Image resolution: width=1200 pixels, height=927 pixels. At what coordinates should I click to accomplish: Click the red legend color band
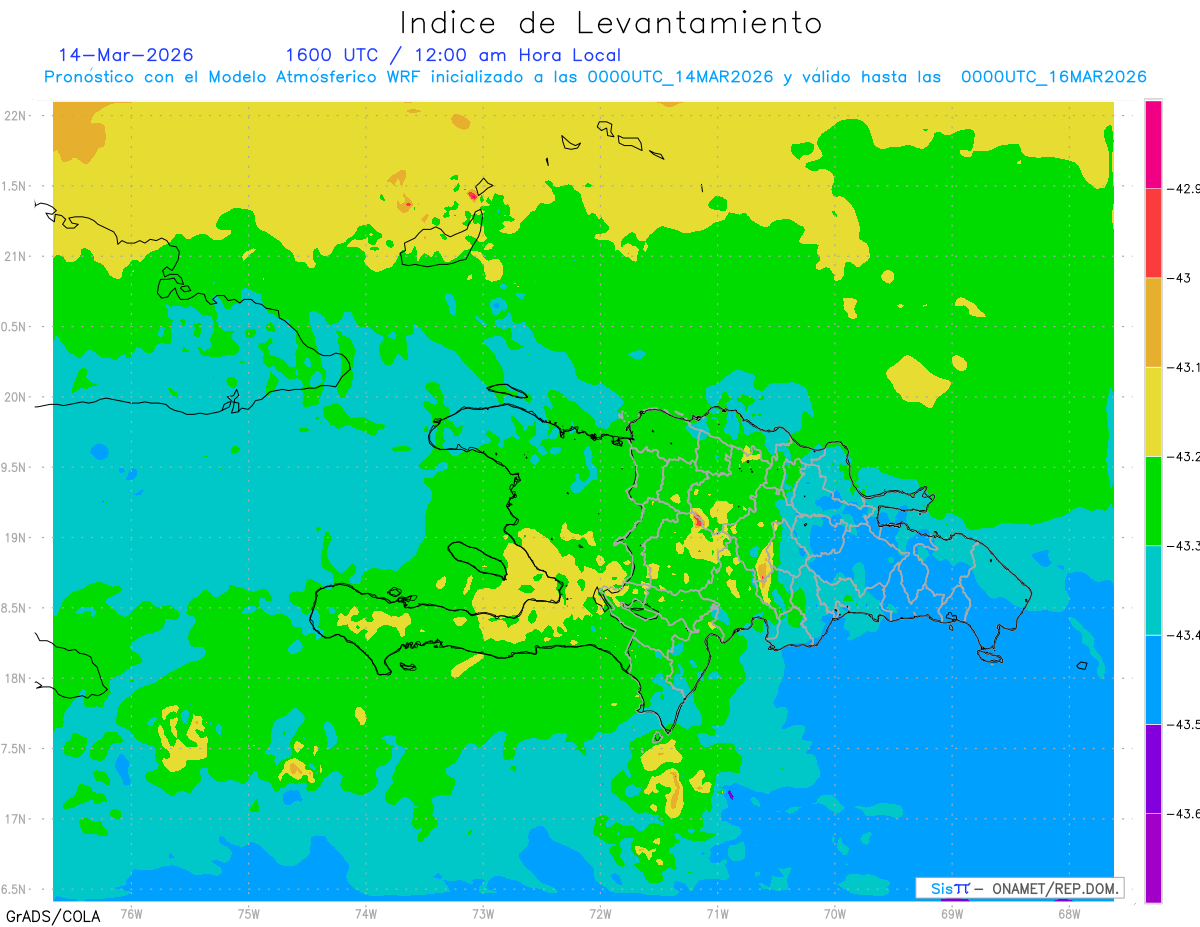[1153, 233]
